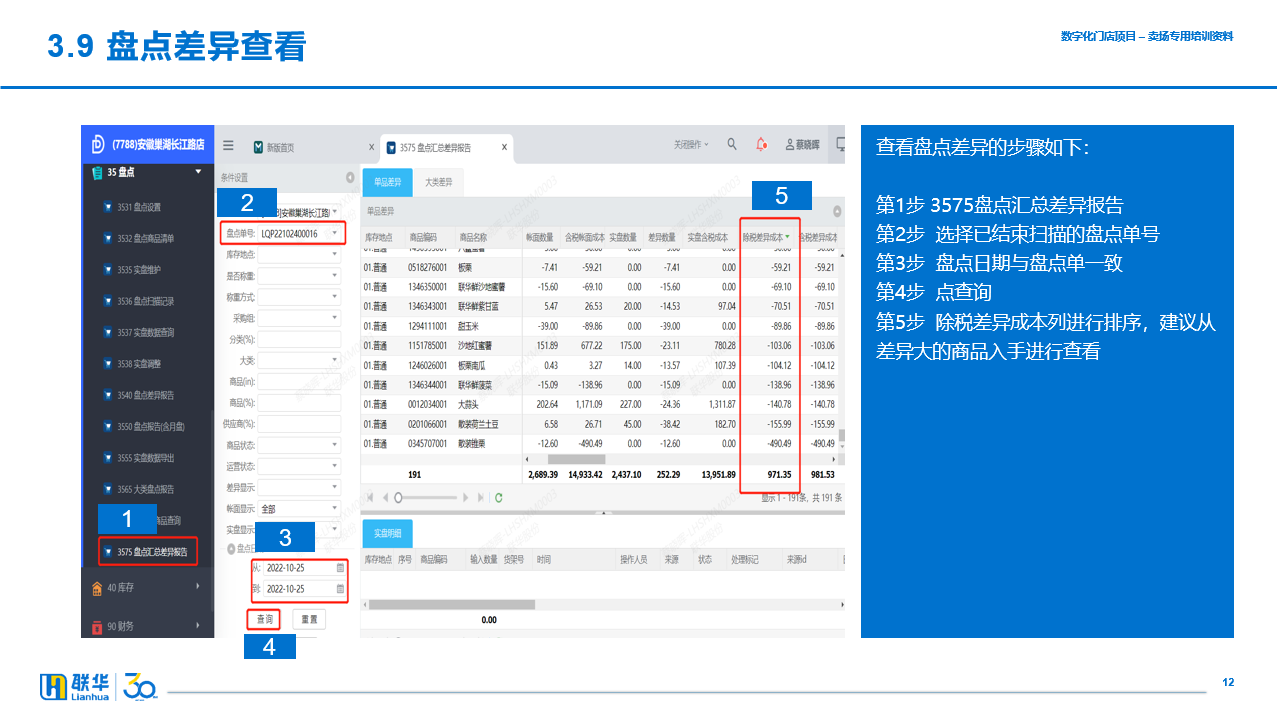The image size is (1277, 718).
Task: Open the 称重方式 dropdown
Action: tap(334, 297)
